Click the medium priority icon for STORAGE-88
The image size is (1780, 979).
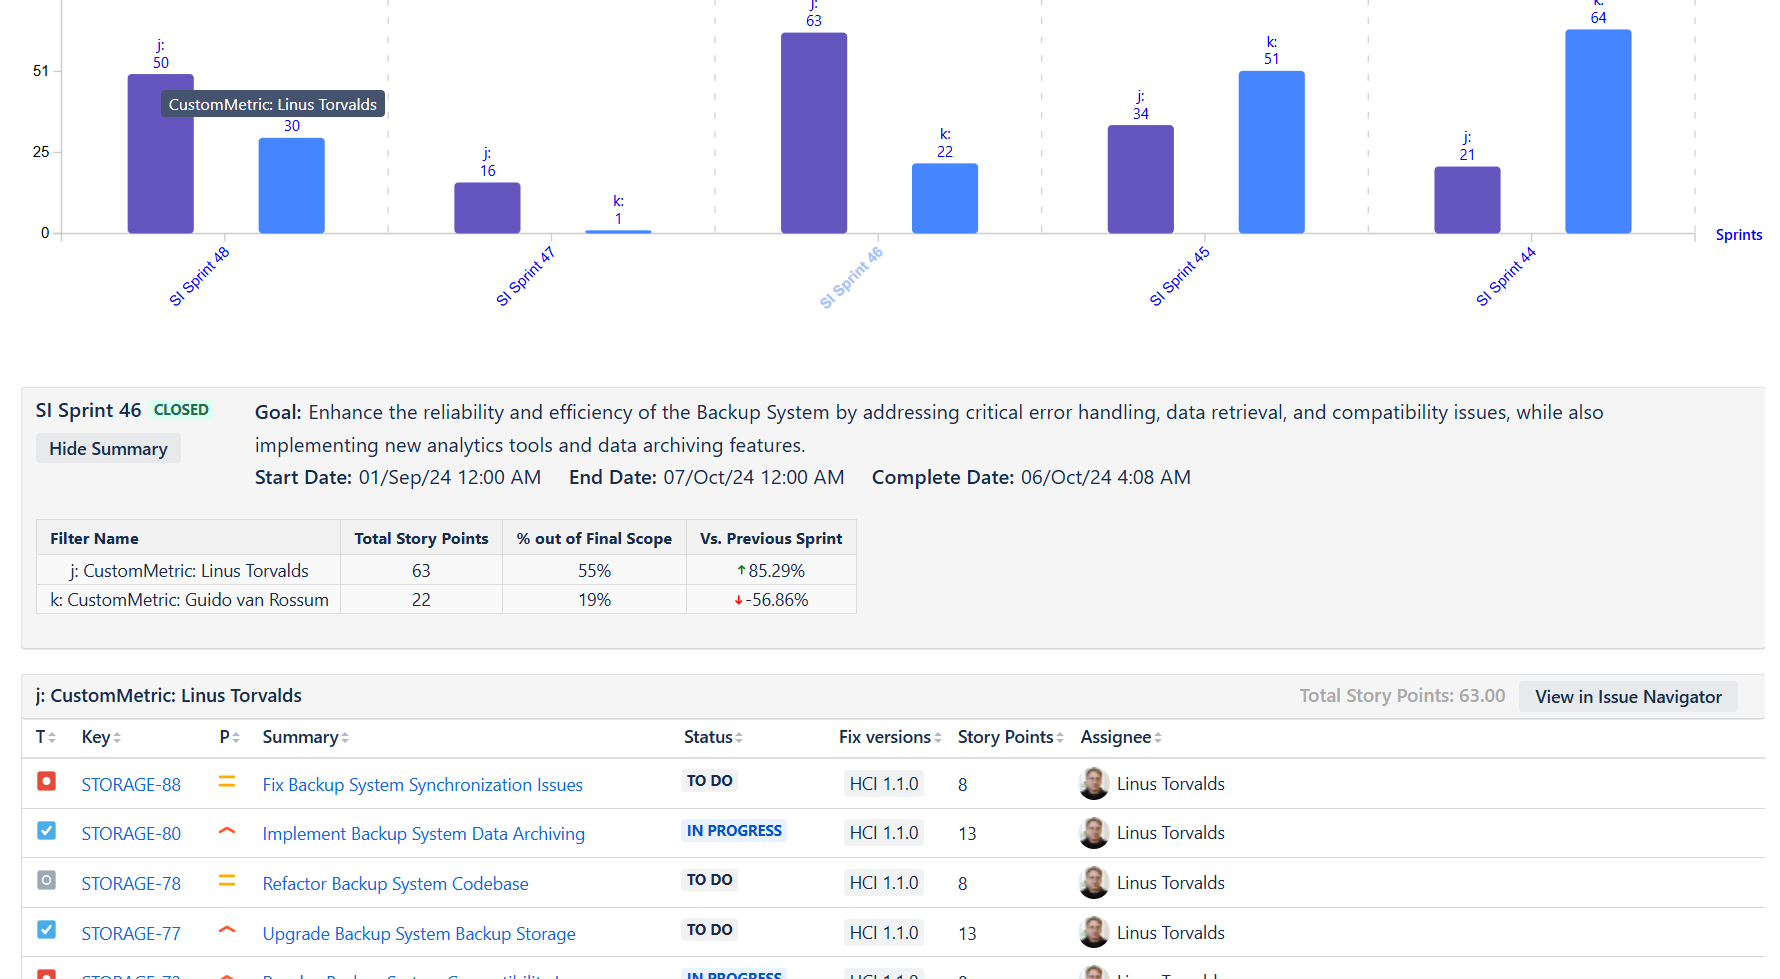point(227,781)
